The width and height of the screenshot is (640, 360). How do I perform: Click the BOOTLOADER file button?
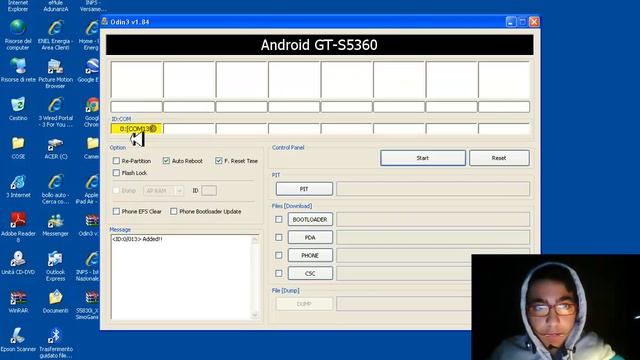point(310,220)
